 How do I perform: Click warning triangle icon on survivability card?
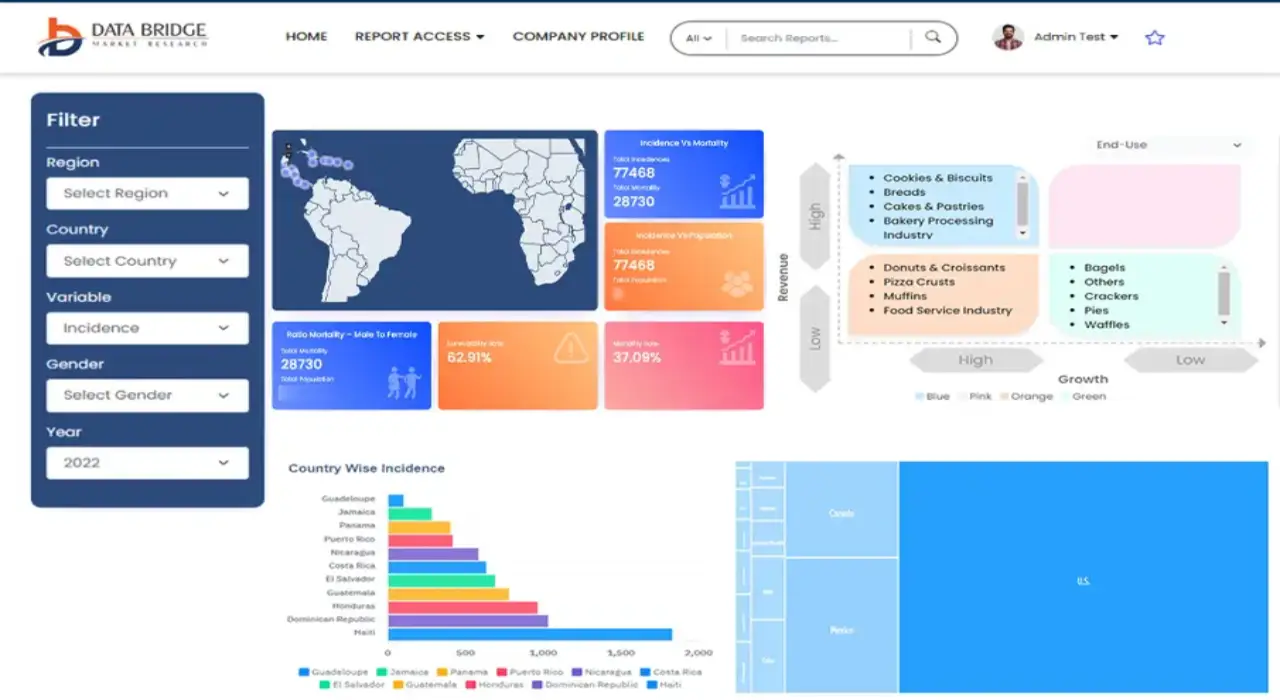click(570, 348)
